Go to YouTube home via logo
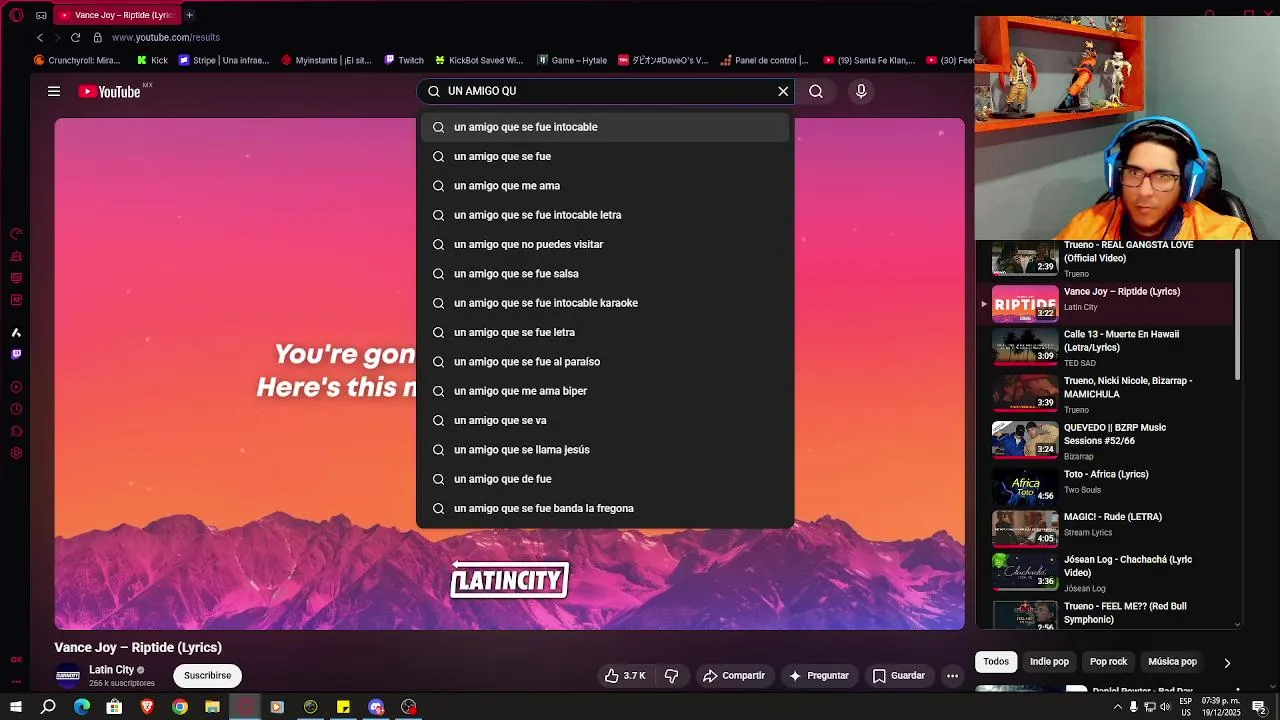The height and width of the screenshot is (720, 1280). 110,91
